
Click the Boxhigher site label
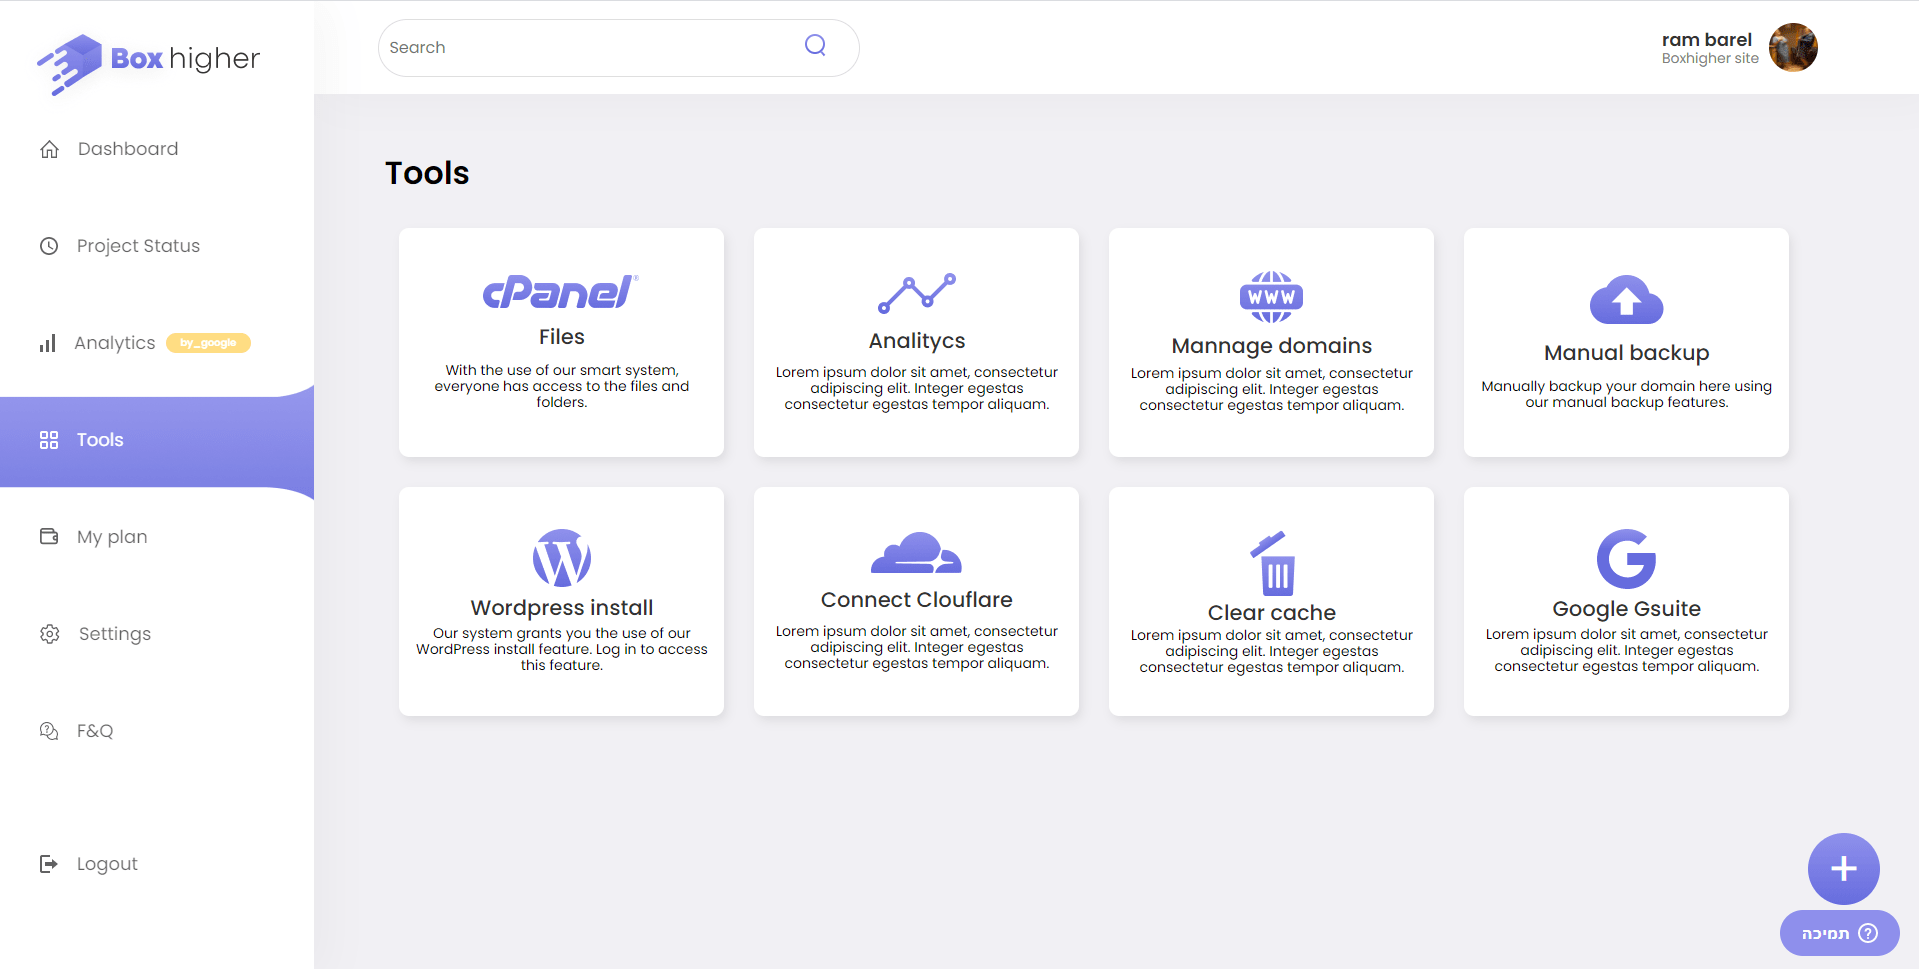tap(1710, 59)
